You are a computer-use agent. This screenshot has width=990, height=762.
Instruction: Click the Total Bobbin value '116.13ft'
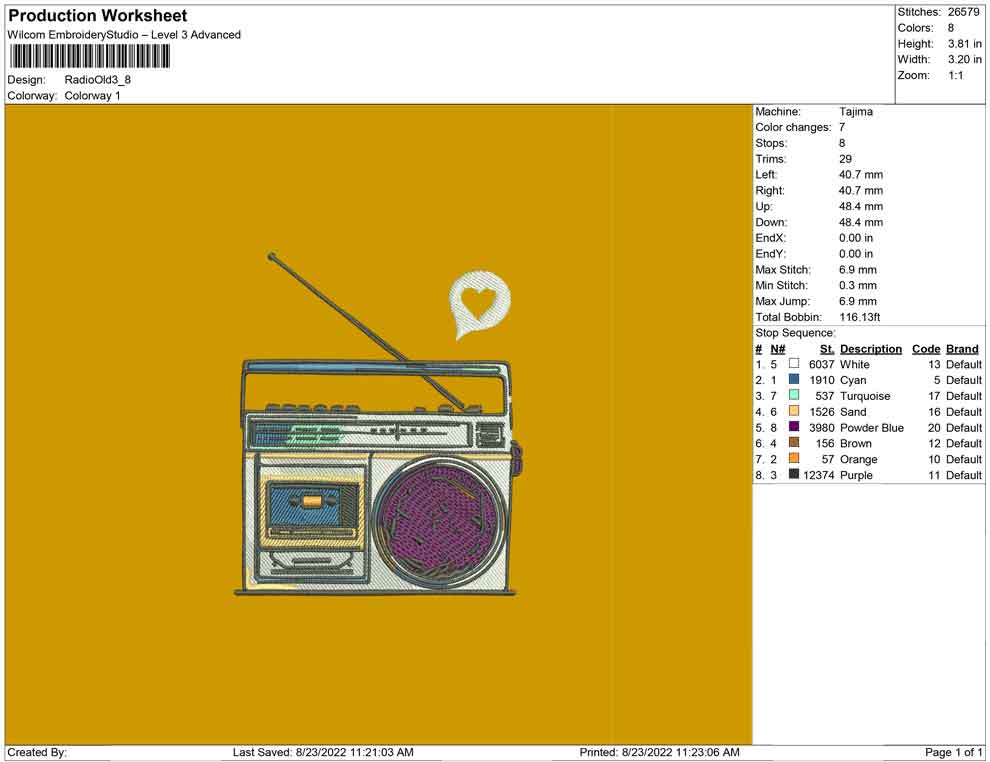(x=859, y=317)
